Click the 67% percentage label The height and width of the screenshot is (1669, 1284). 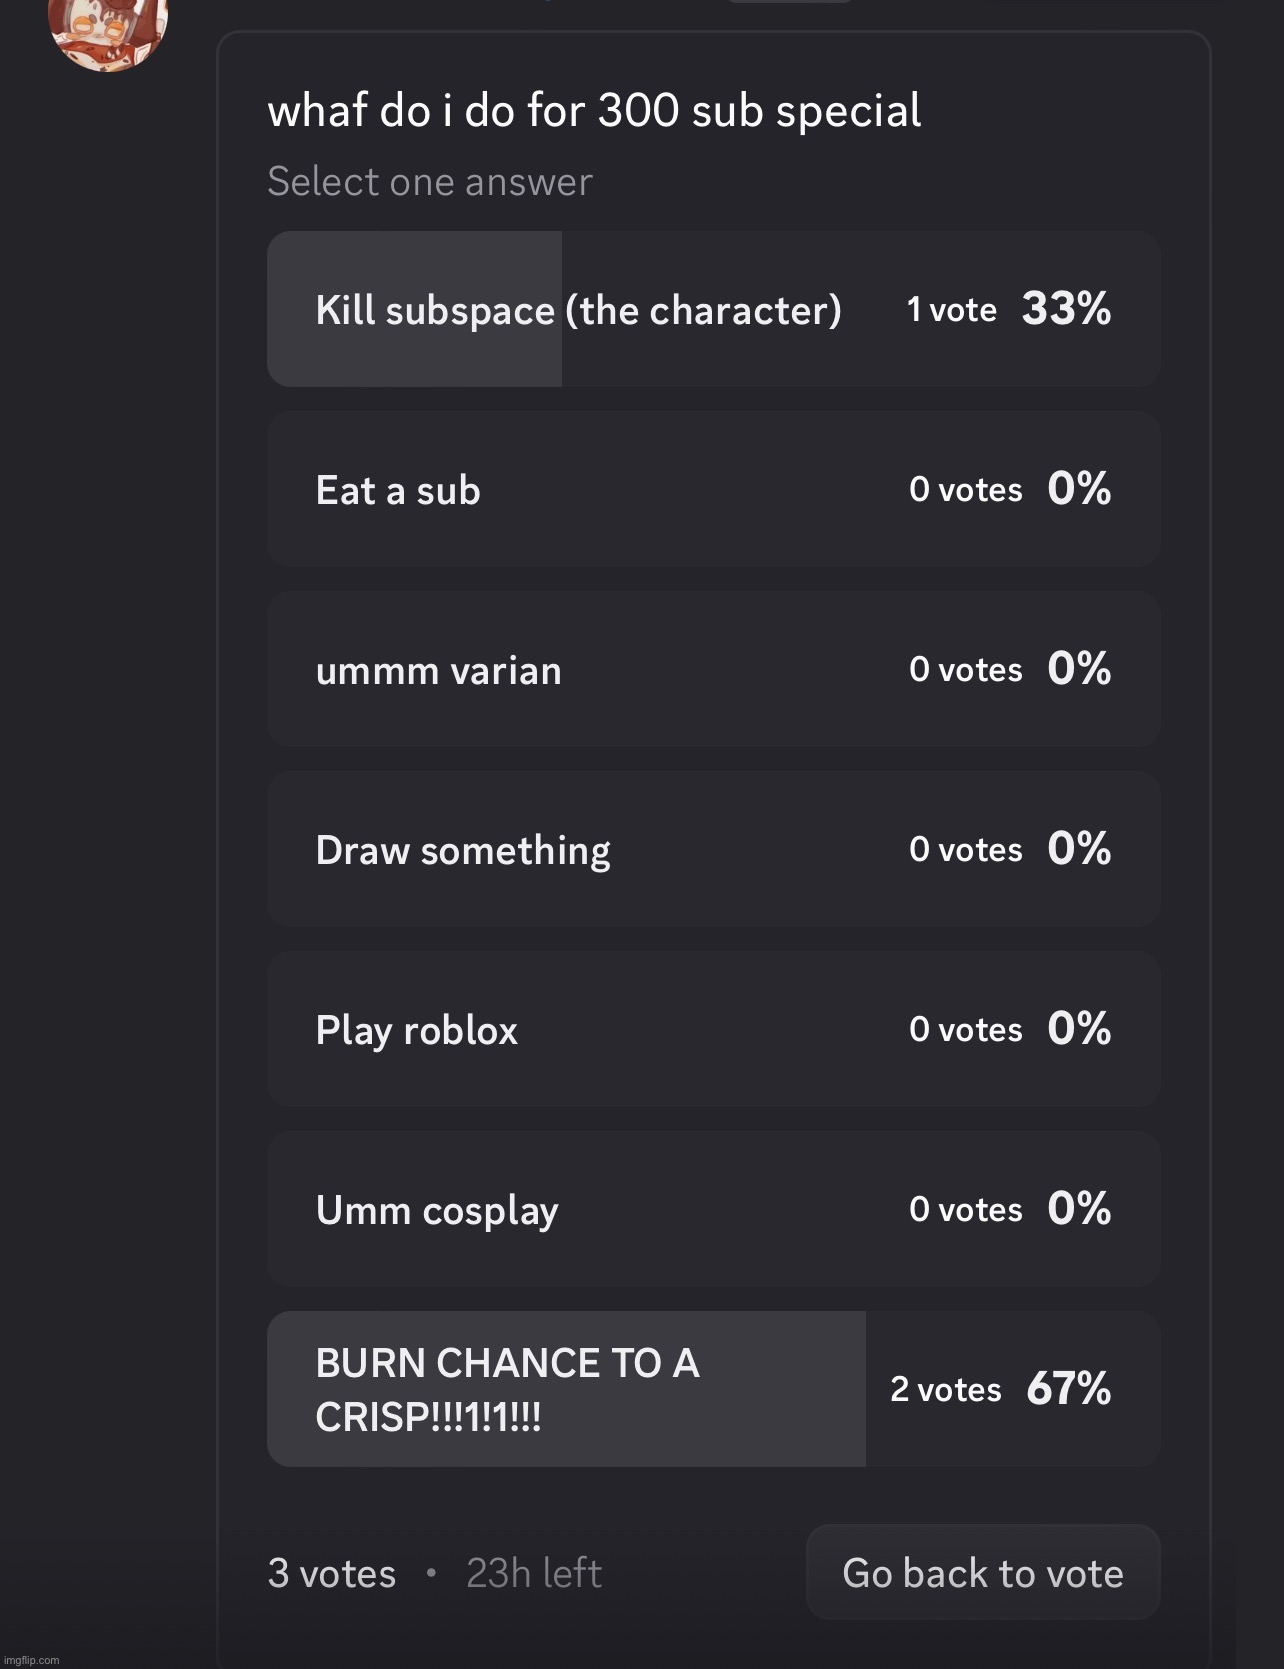pyautogui.click(x=1069, y=1388)
